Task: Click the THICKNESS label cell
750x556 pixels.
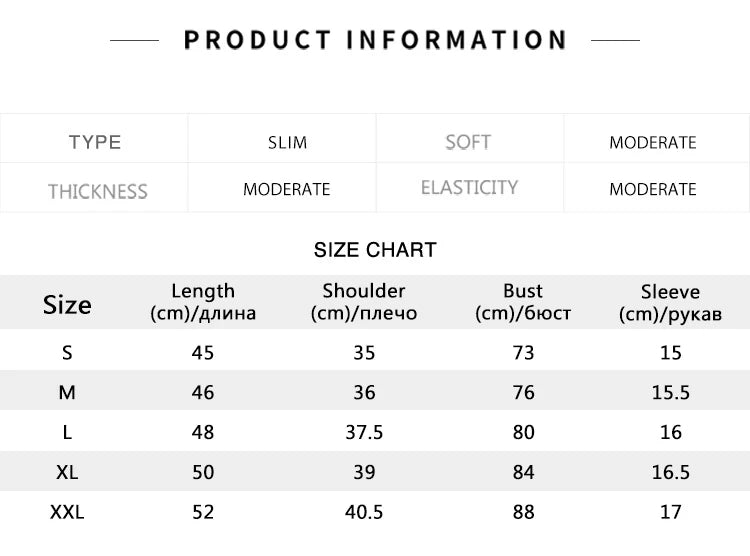Action: click(x=97, y=191)
